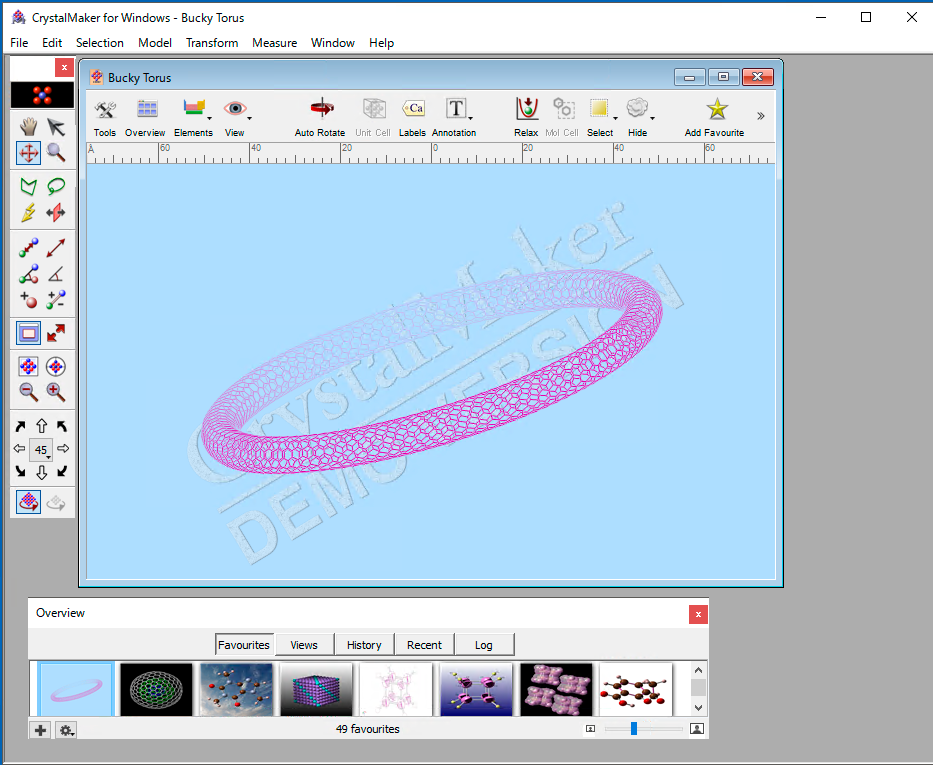Open the gear options dropdown in Overview
Viewport: 933px width, 765px height.
pyautogui.click(x=65, y=730)
